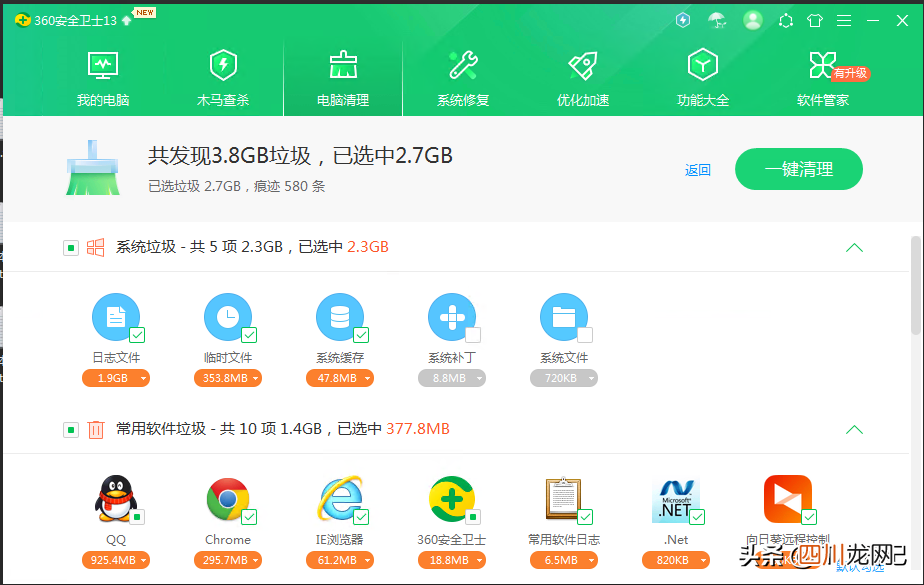Click the 返回 link

pyautogui.click(x=698, y=170)
